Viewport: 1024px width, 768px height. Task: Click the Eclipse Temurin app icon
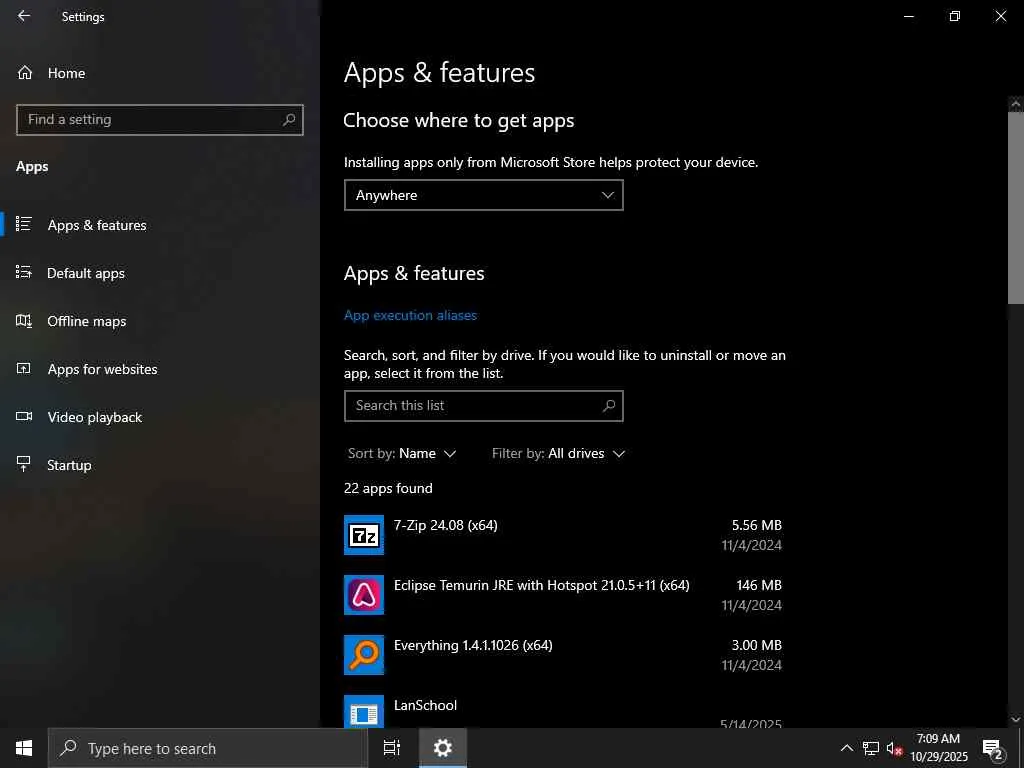364,595
